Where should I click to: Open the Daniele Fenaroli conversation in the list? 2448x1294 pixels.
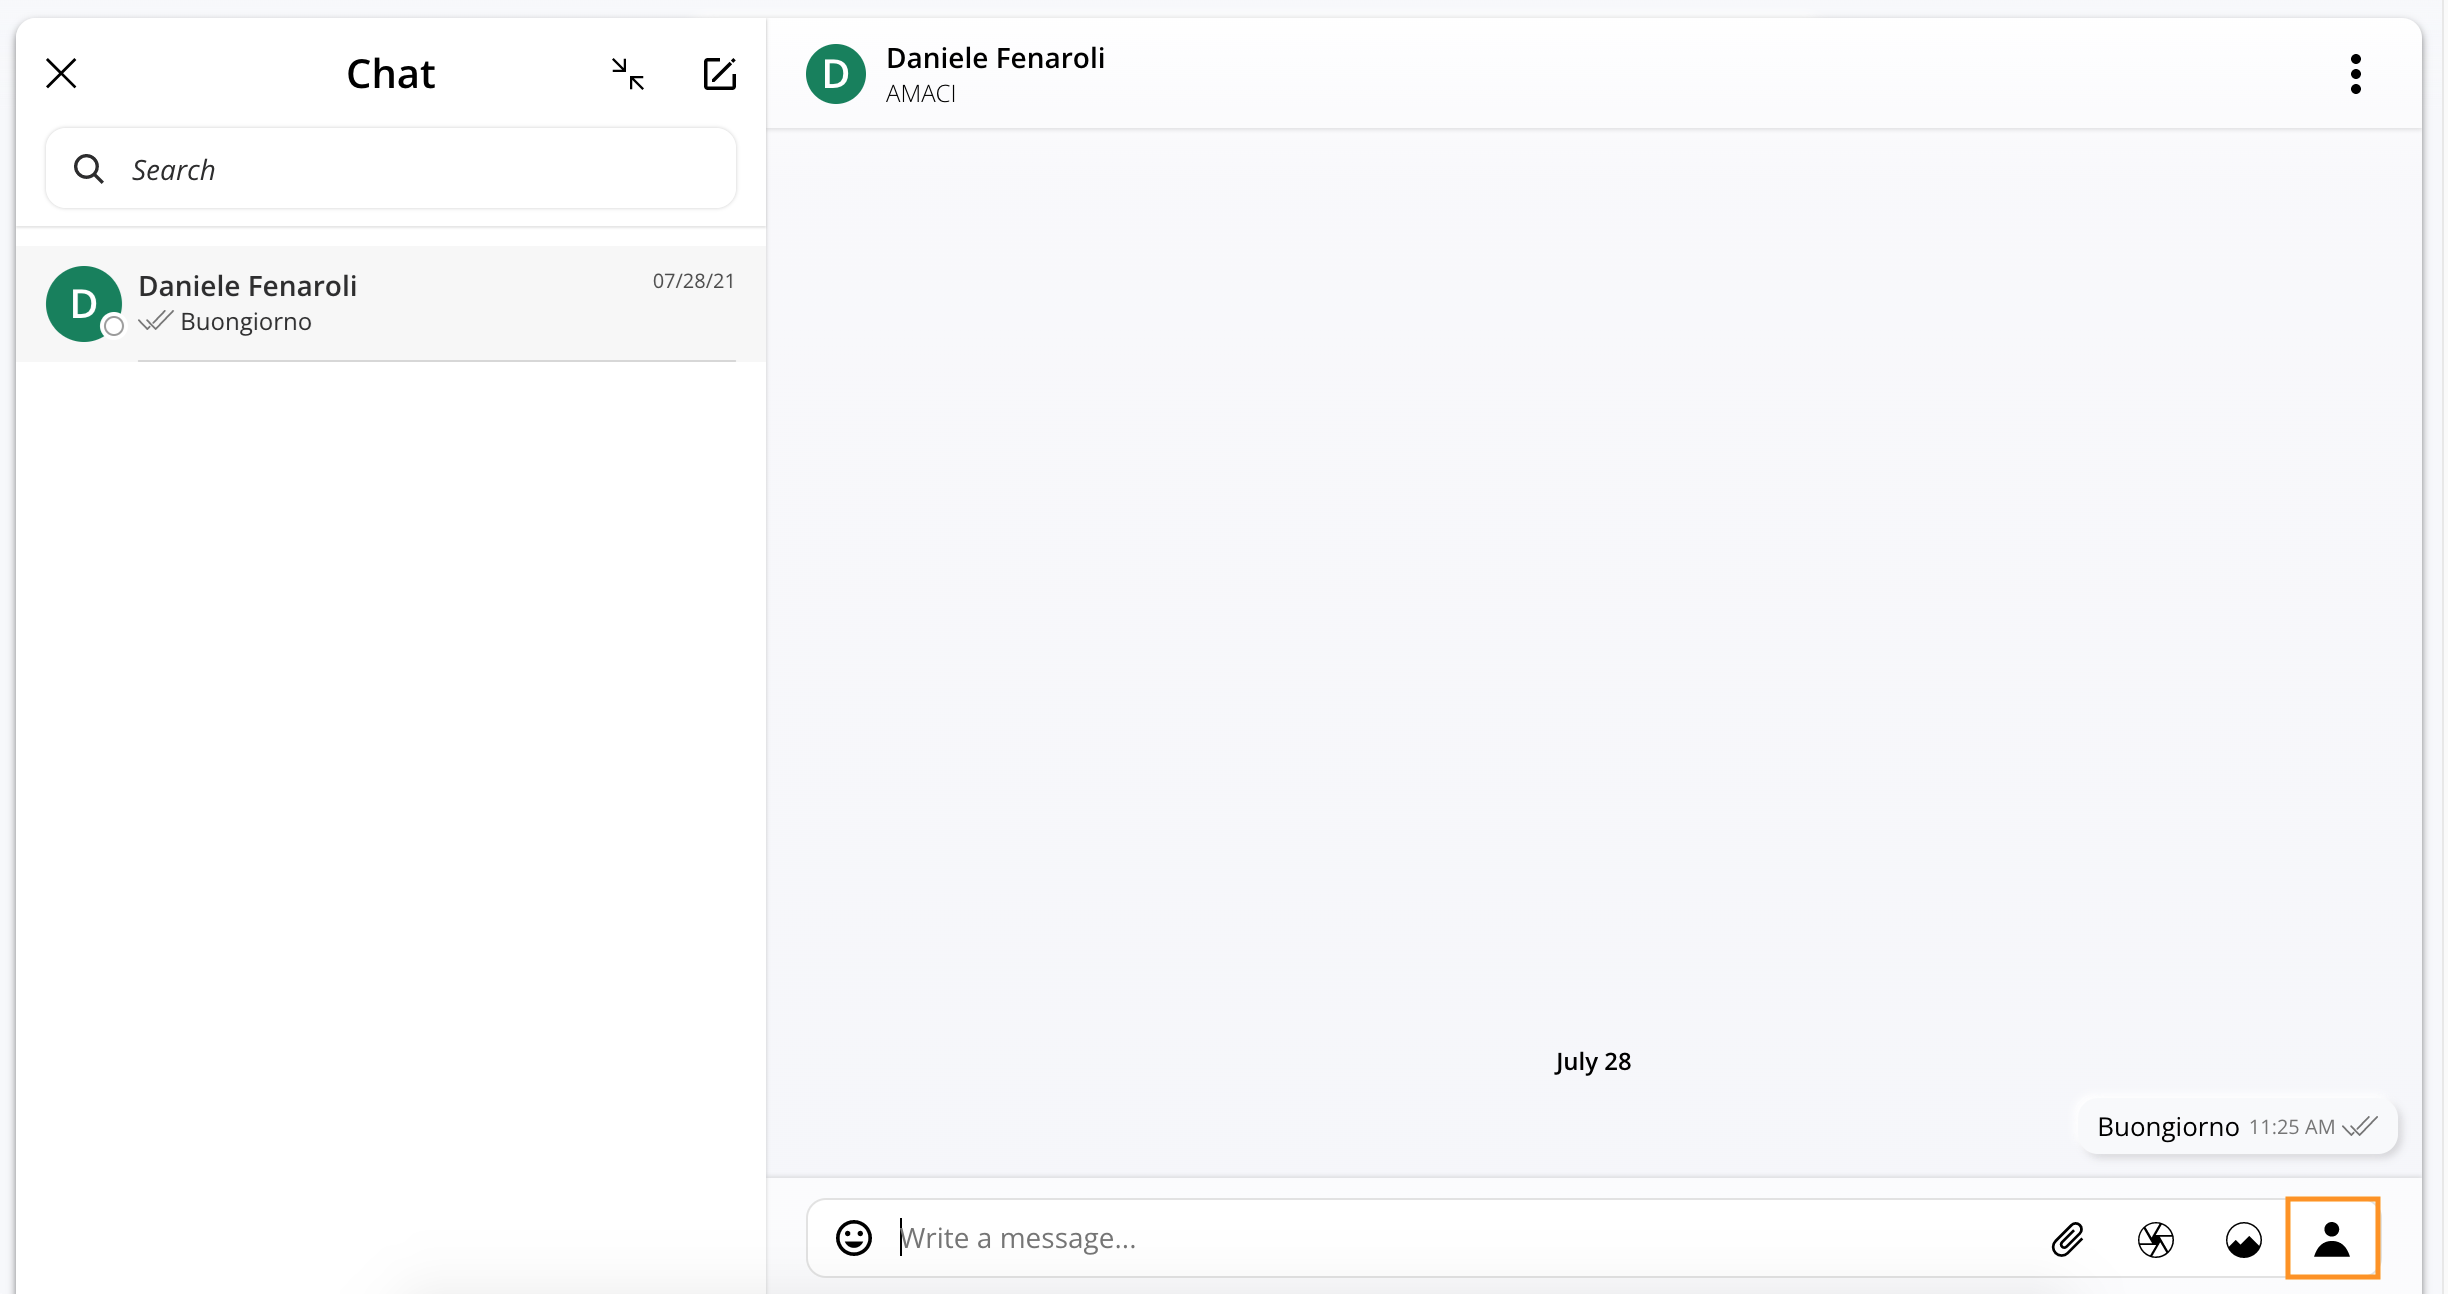[391, 303]
